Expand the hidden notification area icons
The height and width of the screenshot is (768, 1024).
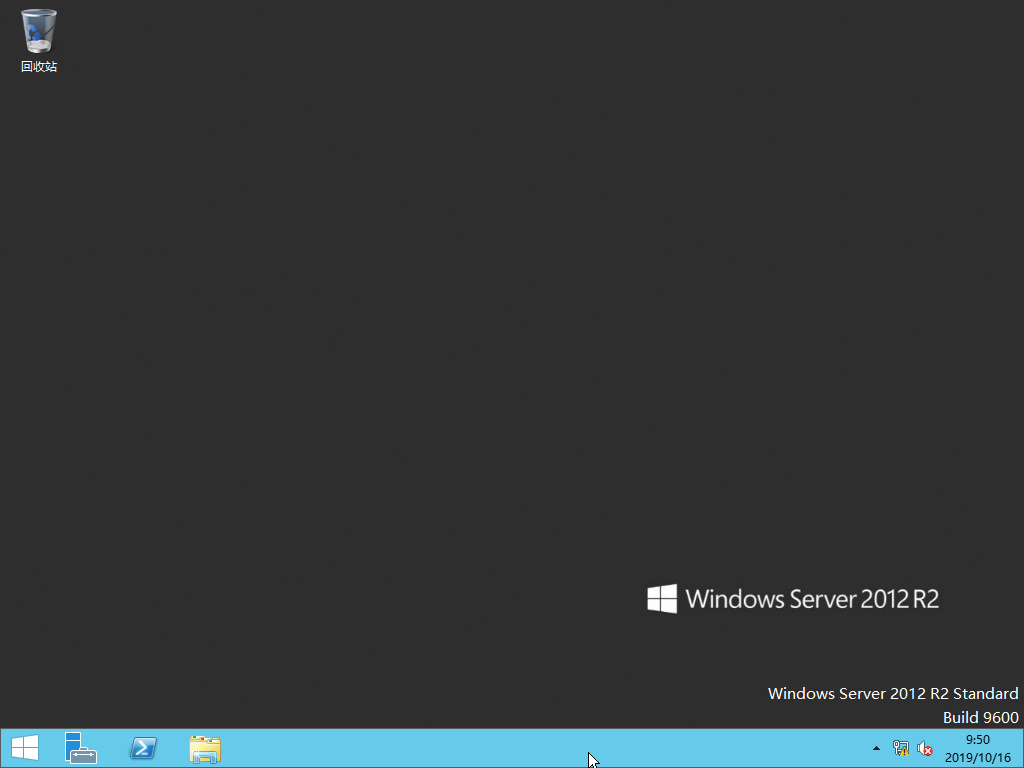[875, 748]
